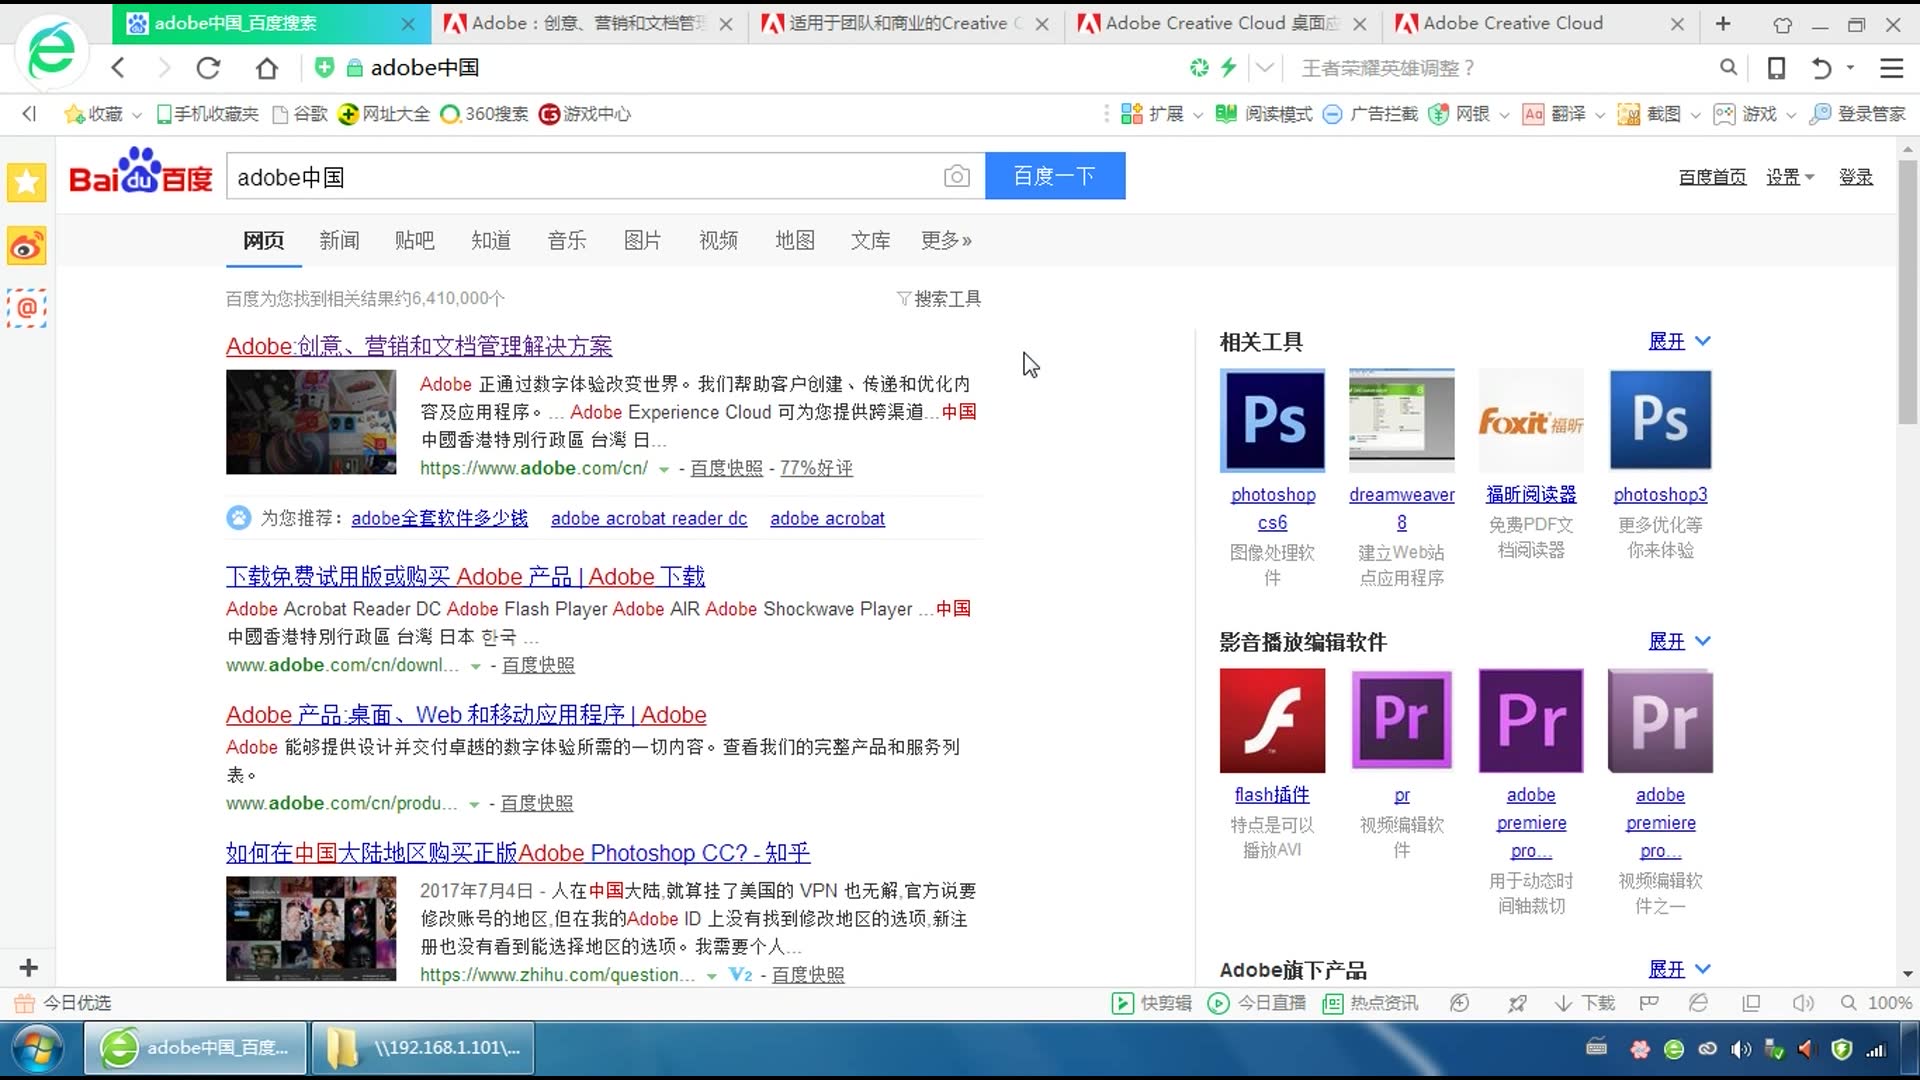1920x1080 pixels.
Task: Open the 下载免费试用版或购买 Adobe 产品 result
Action: (x=465, y=577)
